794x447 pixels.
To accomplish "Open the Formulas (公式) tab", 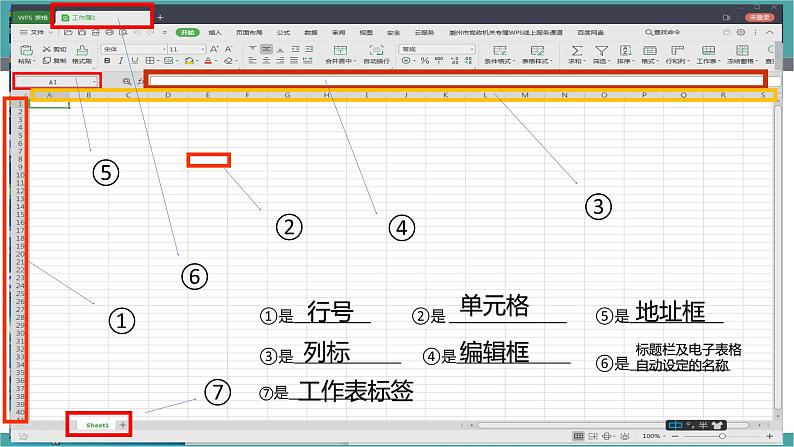I will click(x=283, y=32).
